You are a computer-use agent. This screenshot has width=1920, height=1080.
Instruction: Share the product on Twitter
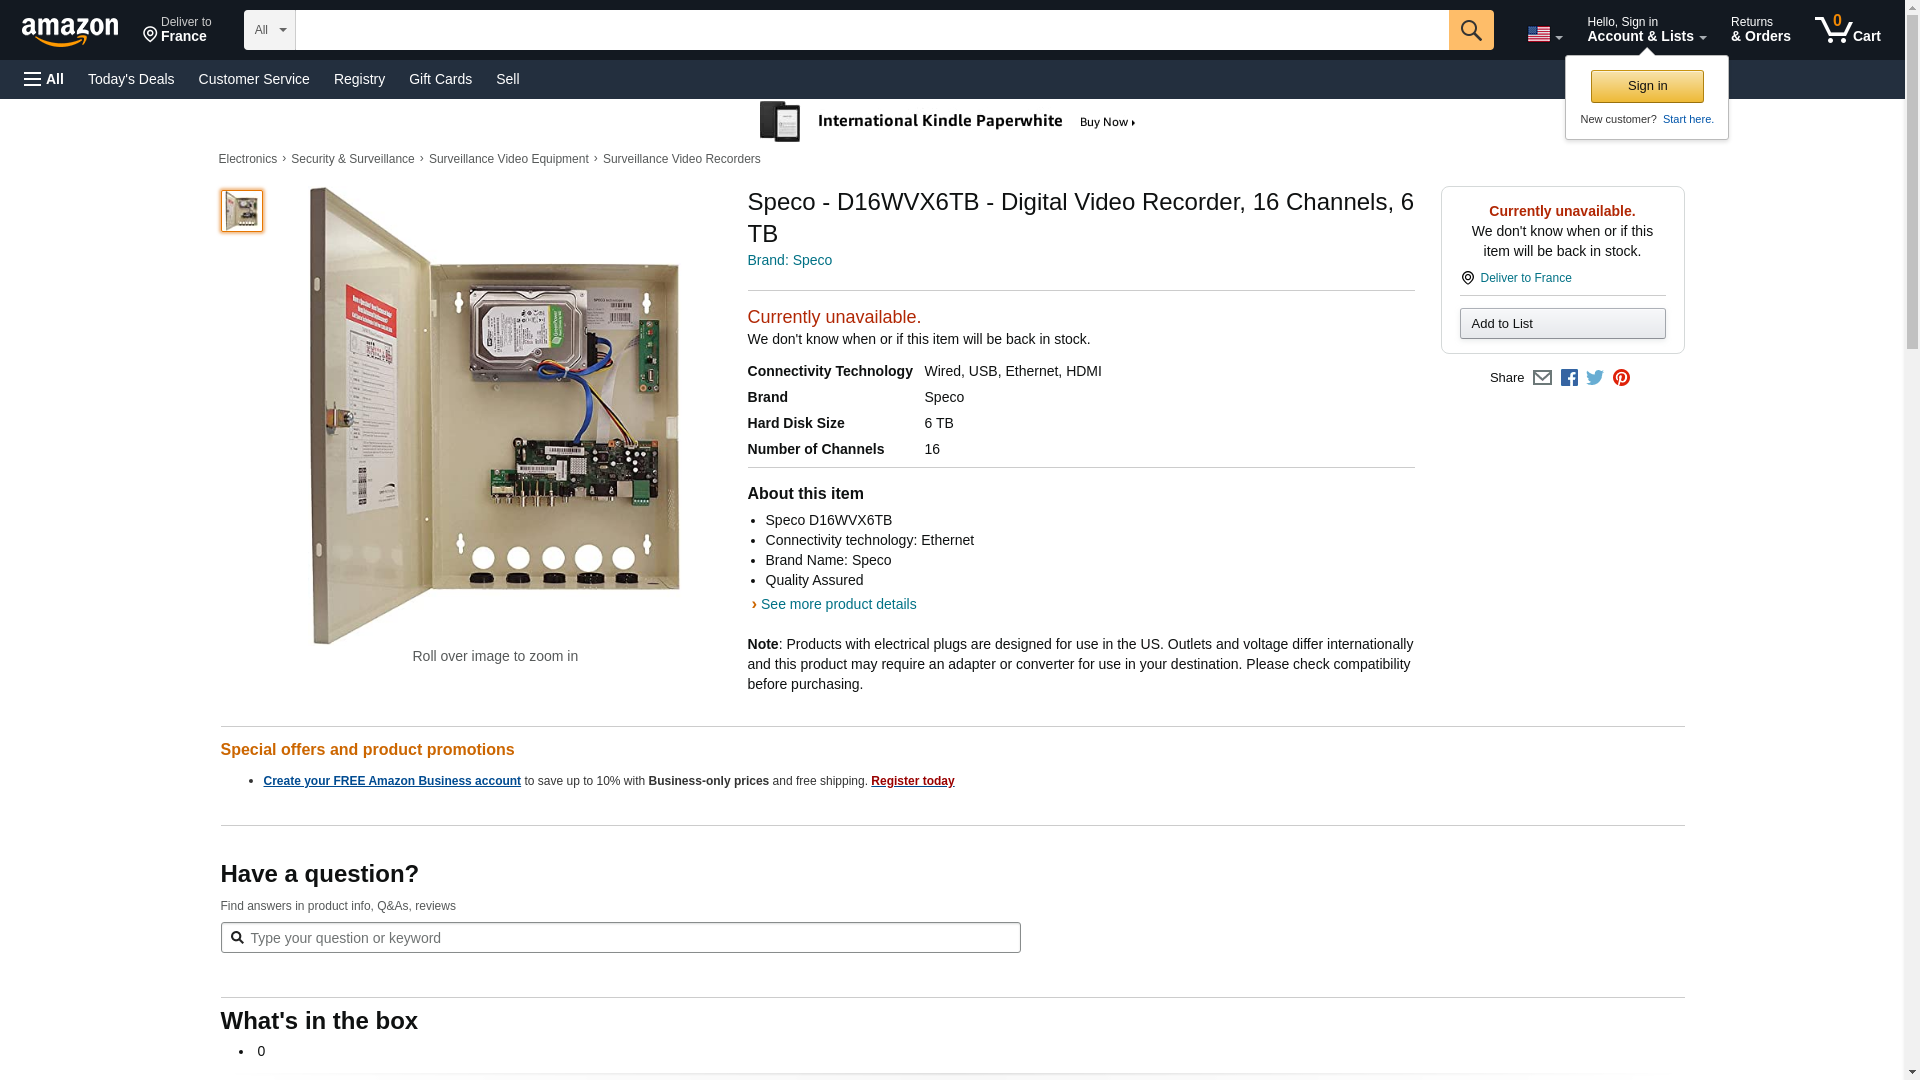pyautogui.click(x=1595, y=378)
